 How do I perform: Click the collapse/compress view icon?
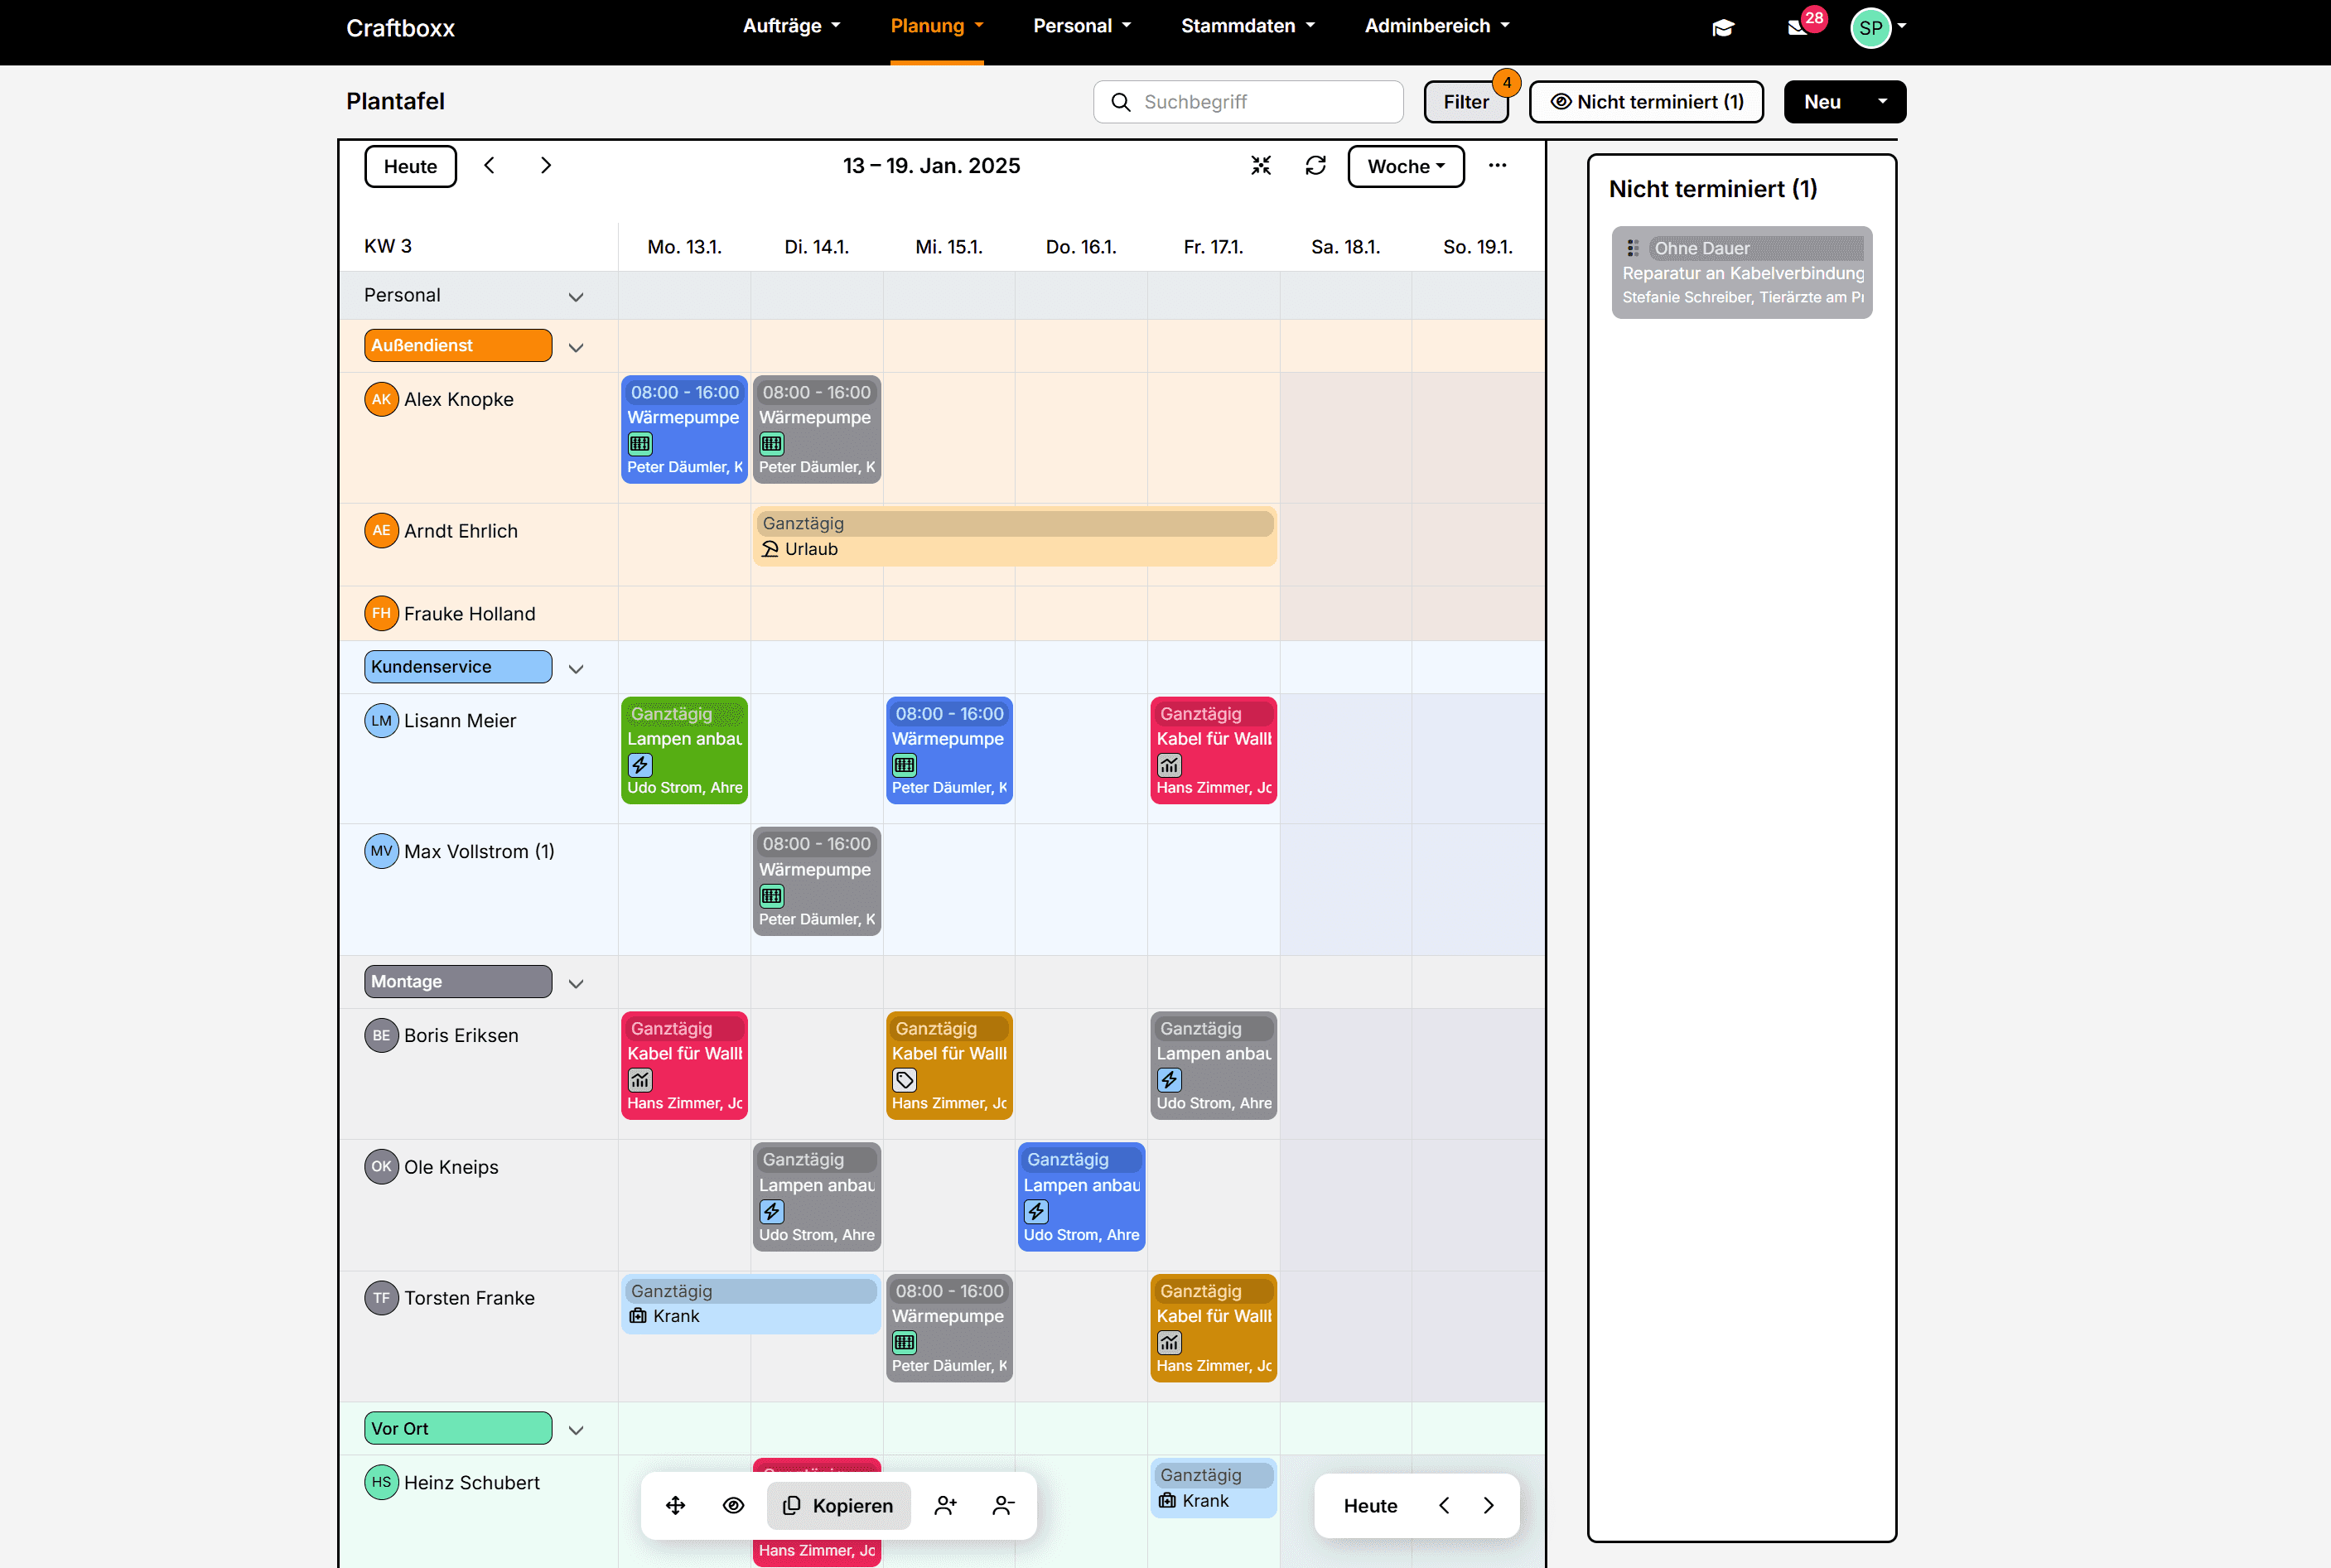(x=1261, y=166)
